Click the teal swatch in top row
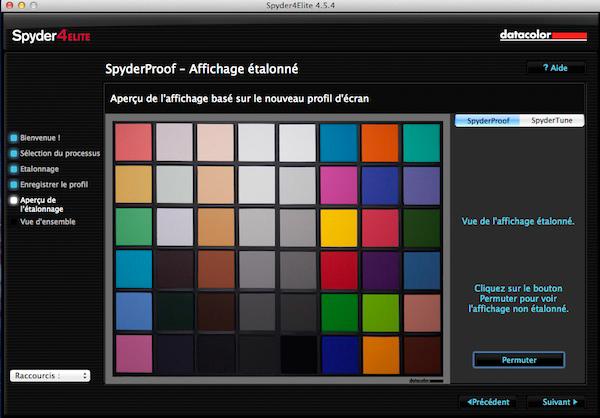The height and width of the screenshot is (418, 600). click(420, 143)
